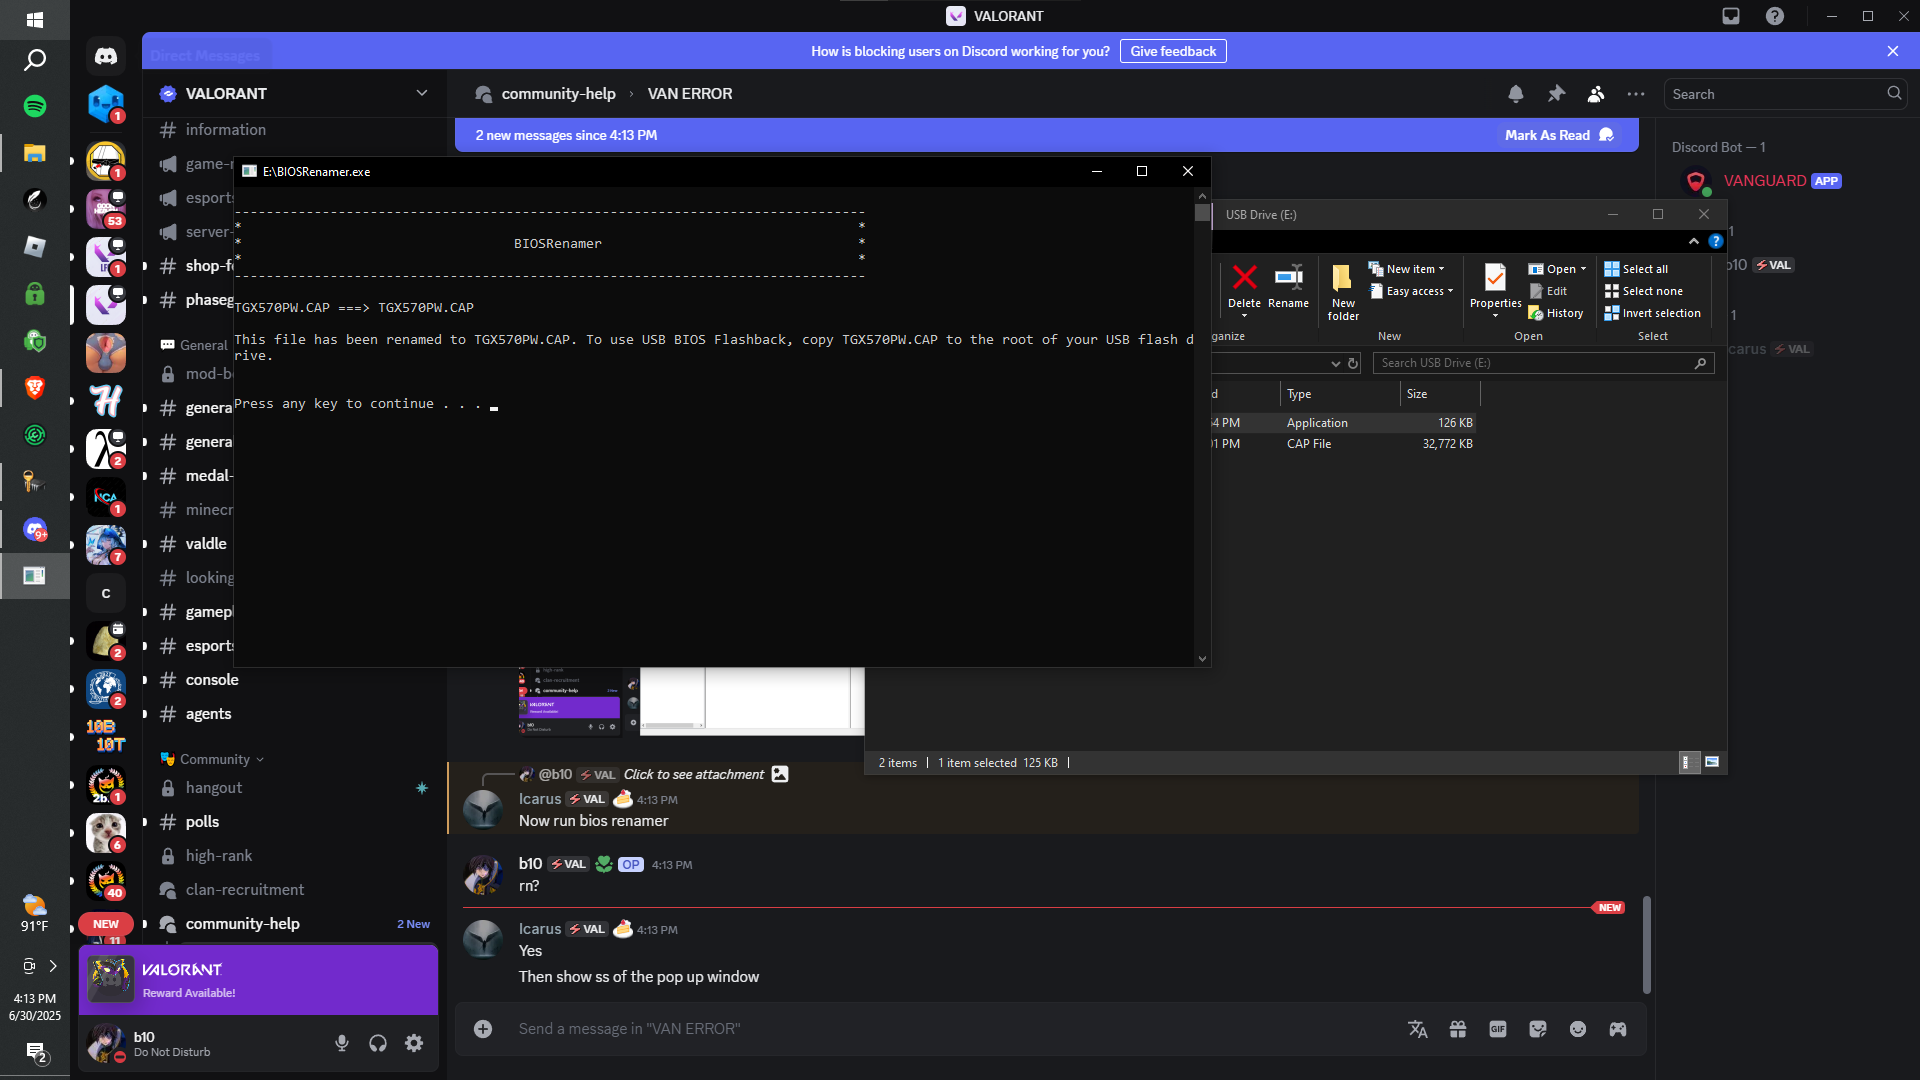Open the GIF picker
This screenshot has height=1080, width=1920.
[1498, 1029]
